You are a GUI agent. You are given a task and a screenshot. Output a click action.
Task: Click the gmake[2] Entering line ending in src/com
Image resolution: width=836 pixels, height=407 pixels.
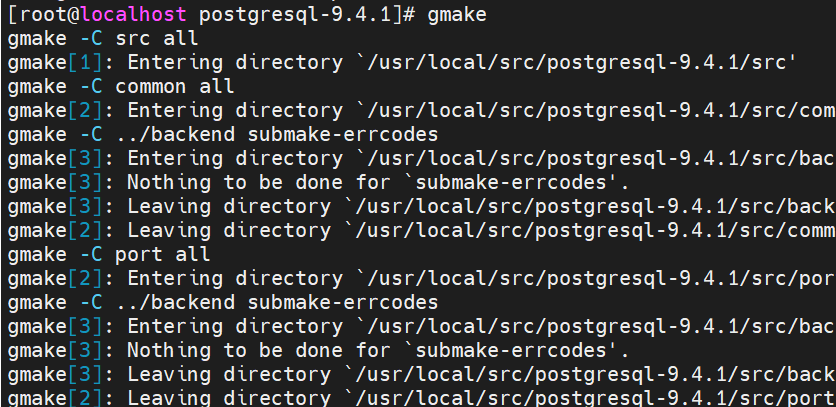click(x=420, y=110)
